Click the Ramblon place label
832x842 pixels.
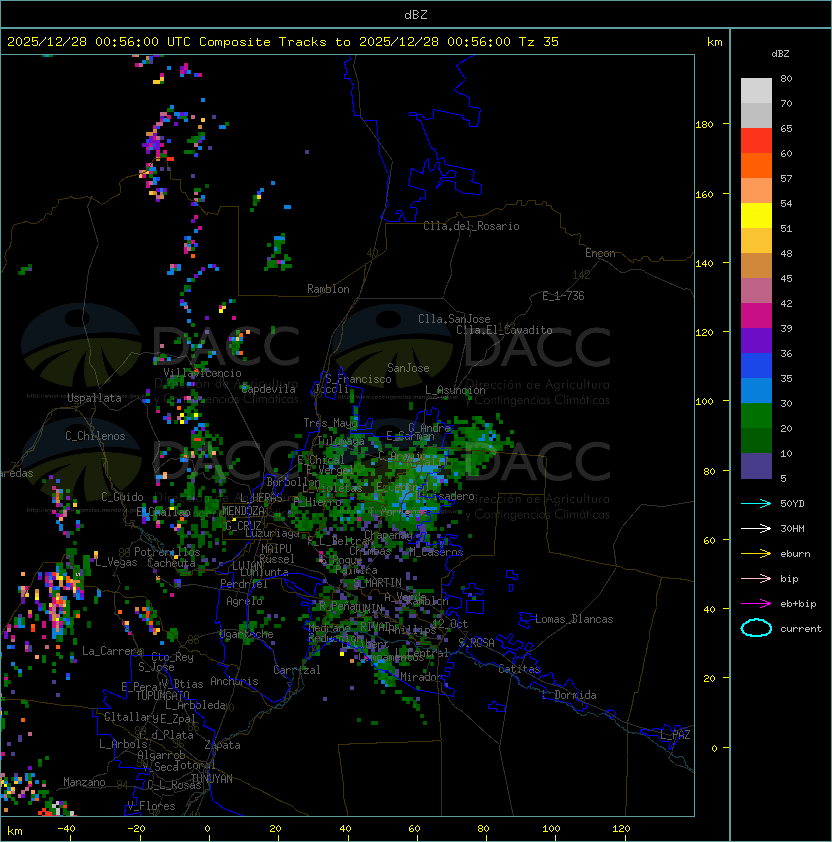[x=328, y=289]
